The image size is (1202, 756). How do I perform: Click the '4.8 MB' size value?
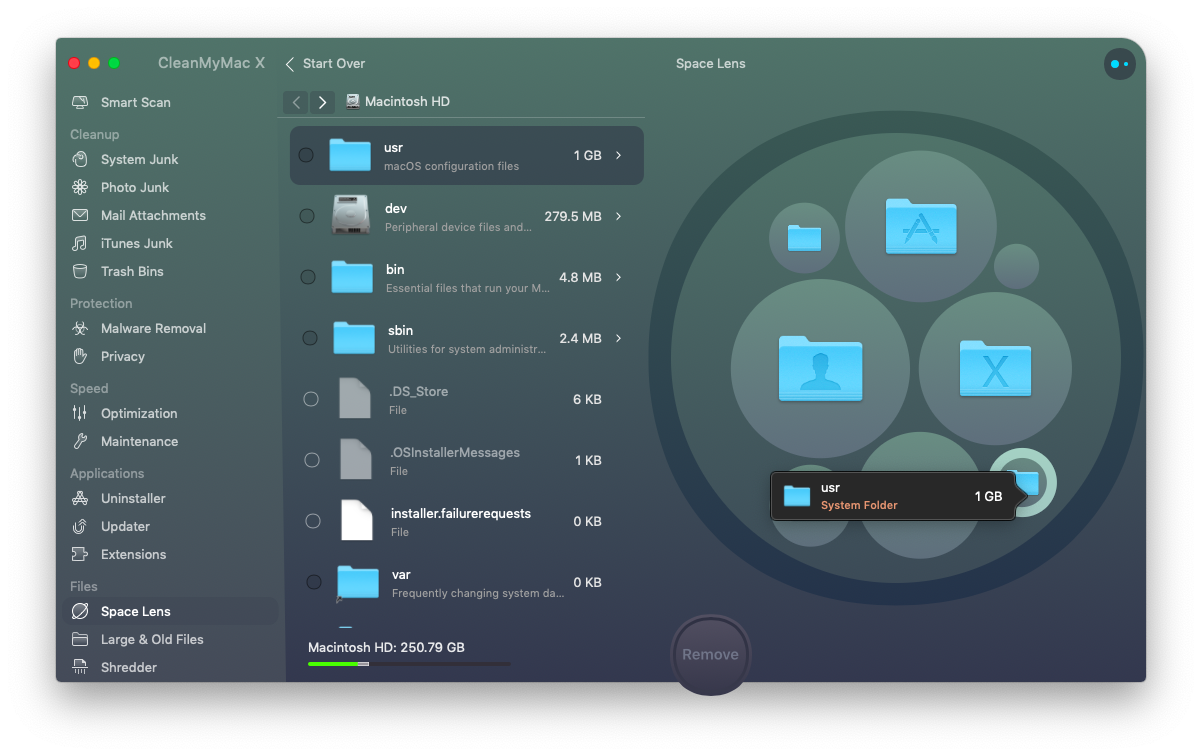[580, 277]
